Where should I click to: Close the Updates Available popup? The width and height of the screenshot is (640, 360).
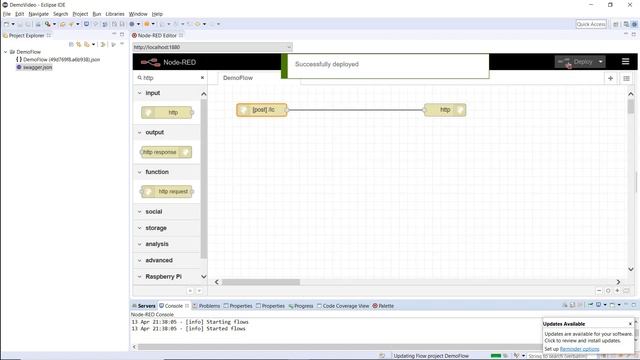pos(630,324)
